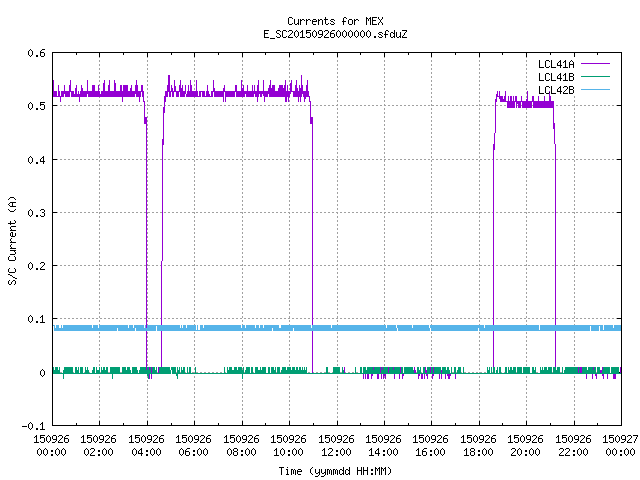Click the -0.1 y-axis tick label
Screen dimensions: 640x480
click(x=33, y=426)
